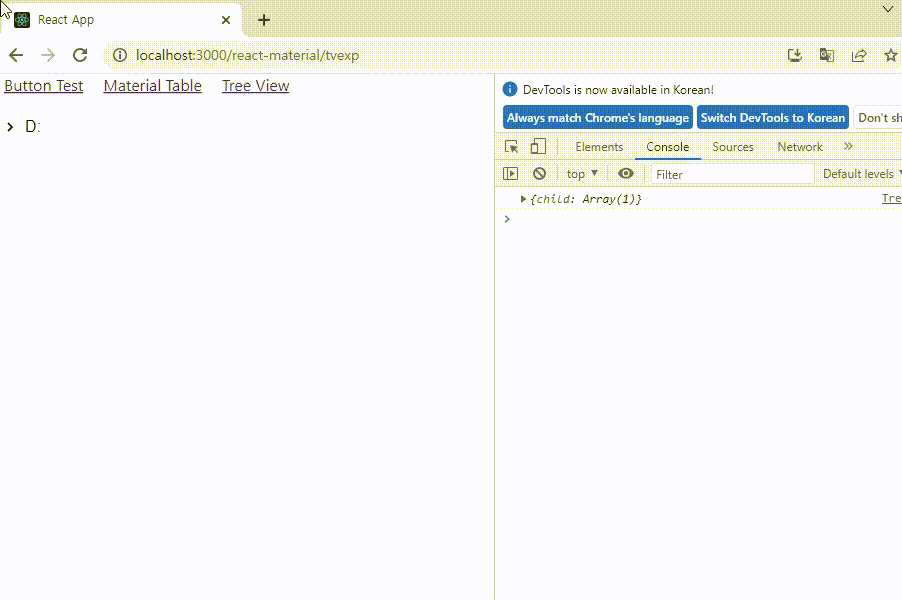
Task: Click the DevTools info notification icon
Action: pos(510,89)
